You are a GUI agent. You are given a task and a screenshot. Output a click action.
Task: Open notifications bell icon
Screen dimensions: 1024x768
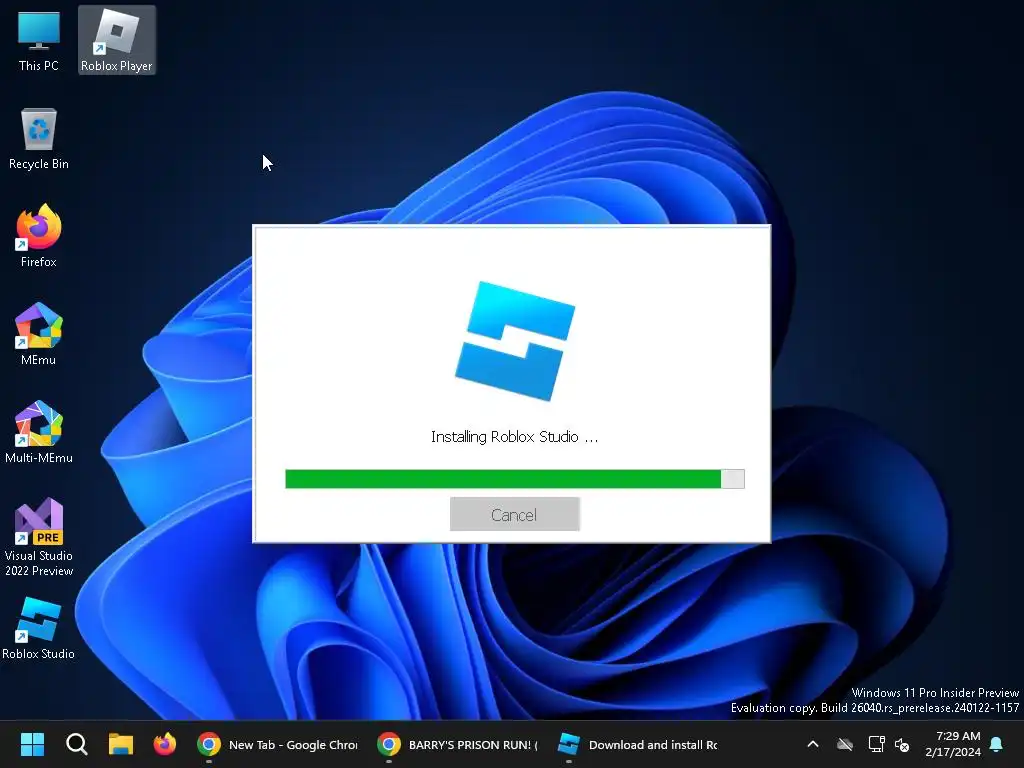[997, 744]
